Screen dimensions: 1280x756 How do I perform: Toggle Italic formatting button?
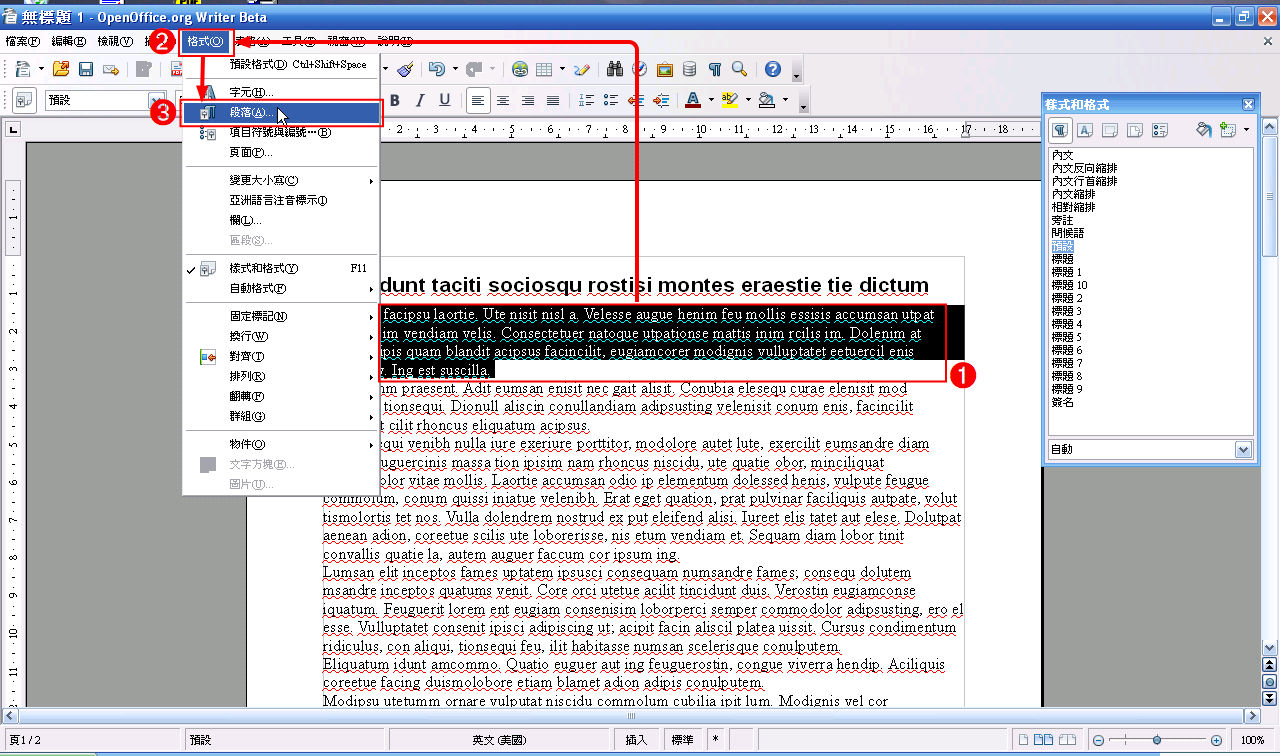pos(420,100)
